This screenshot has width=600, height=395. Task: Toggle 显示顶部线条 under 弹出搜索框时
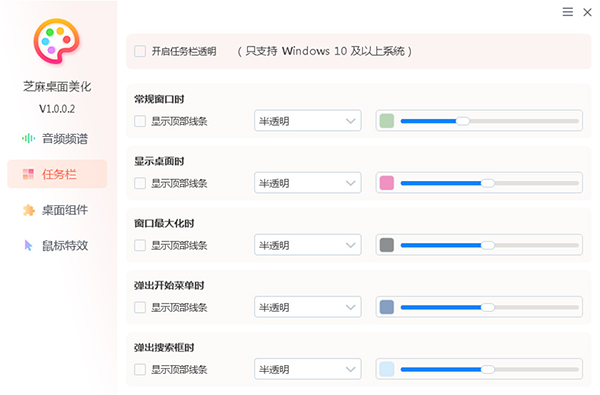140,369
